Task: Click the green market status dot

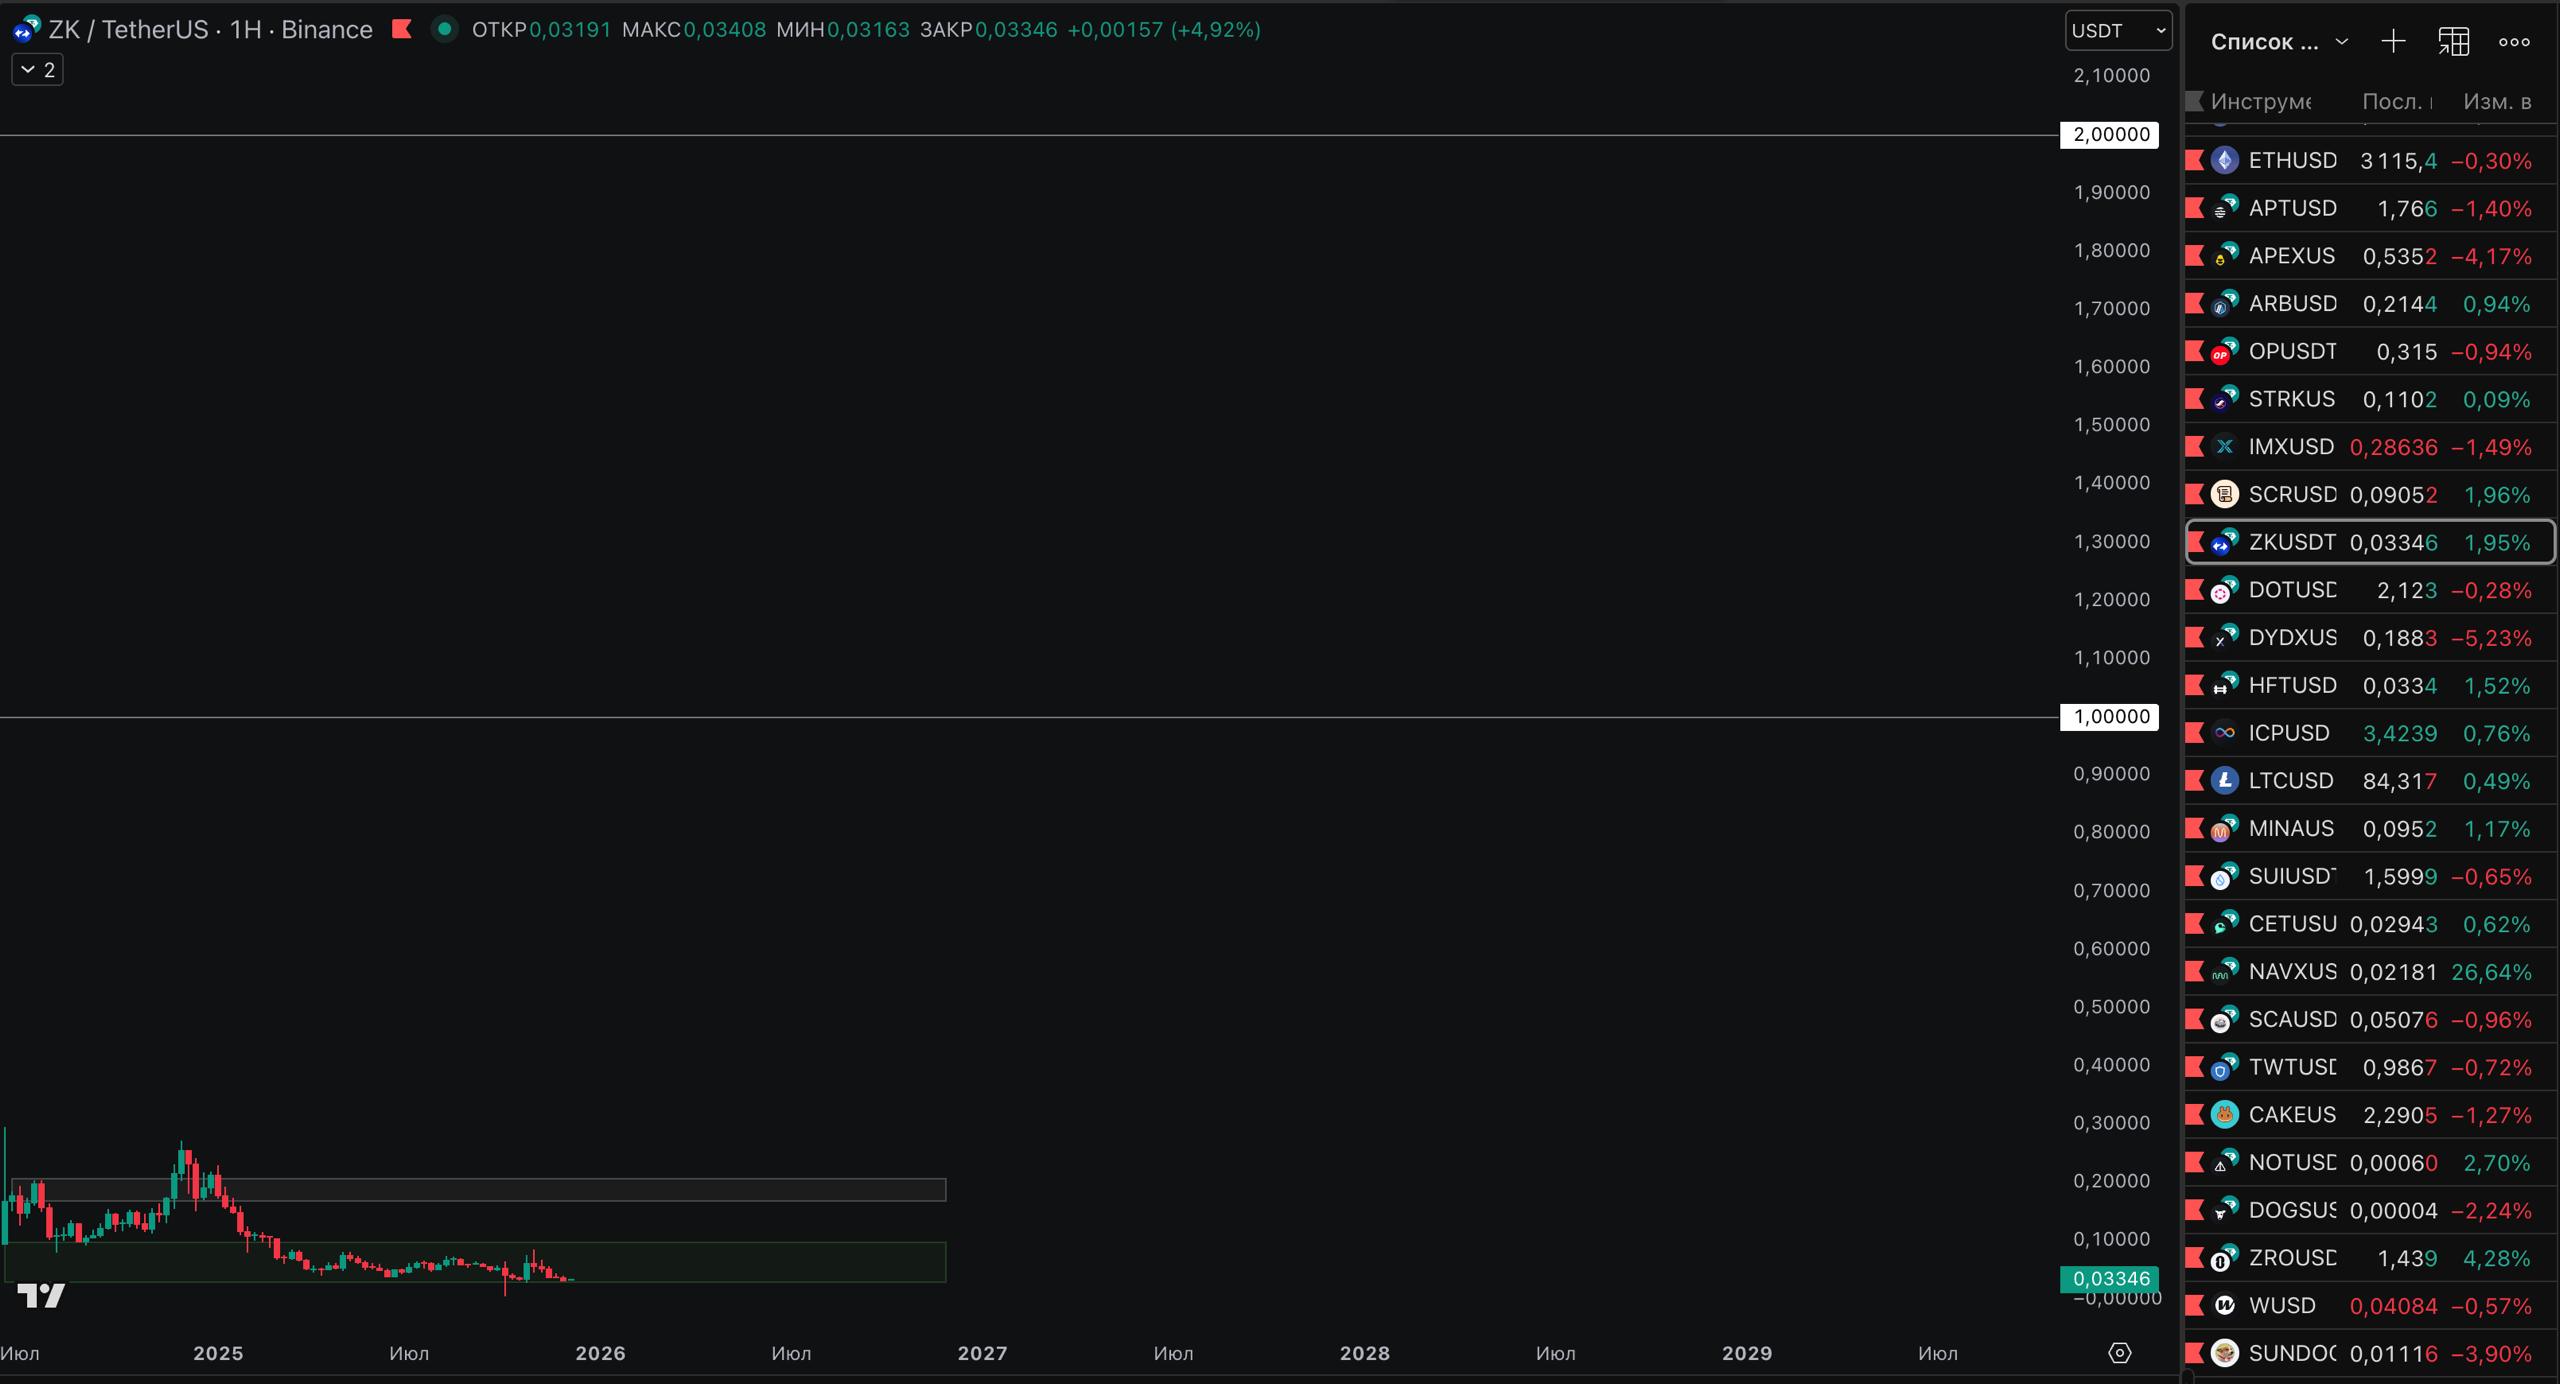Action: pos(444,29)
